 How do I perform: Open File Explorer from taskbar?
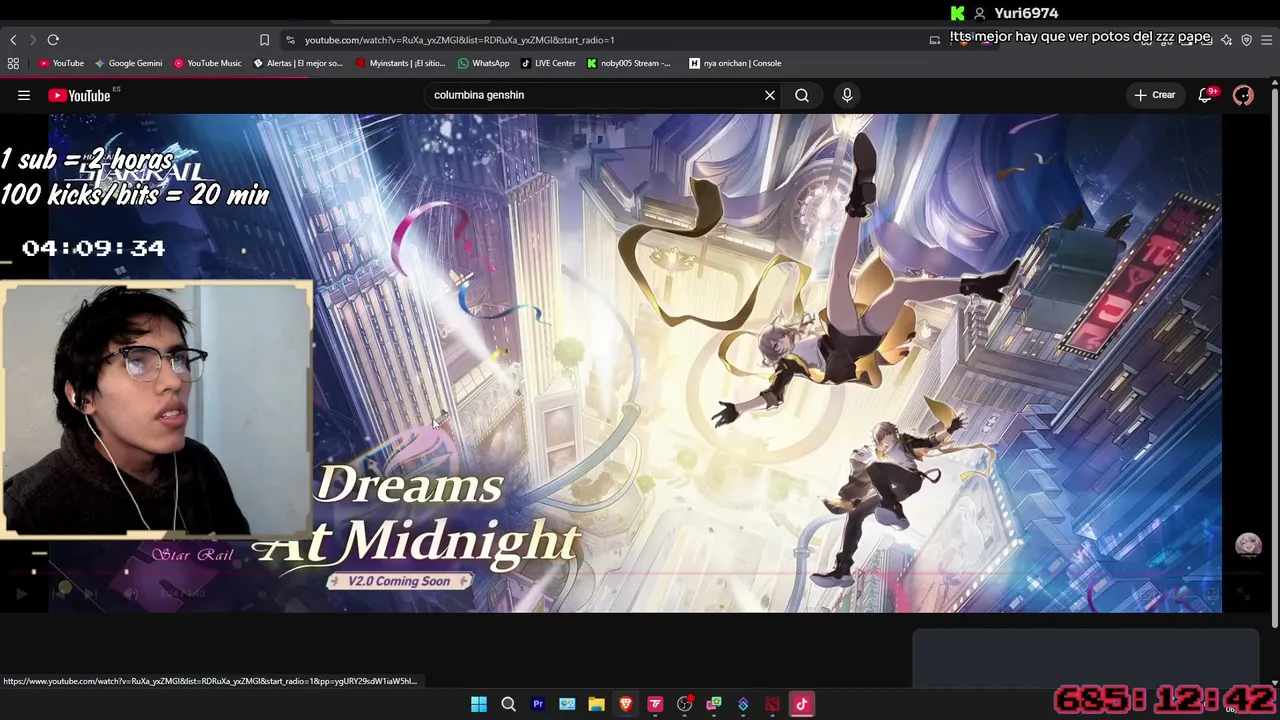596,704
